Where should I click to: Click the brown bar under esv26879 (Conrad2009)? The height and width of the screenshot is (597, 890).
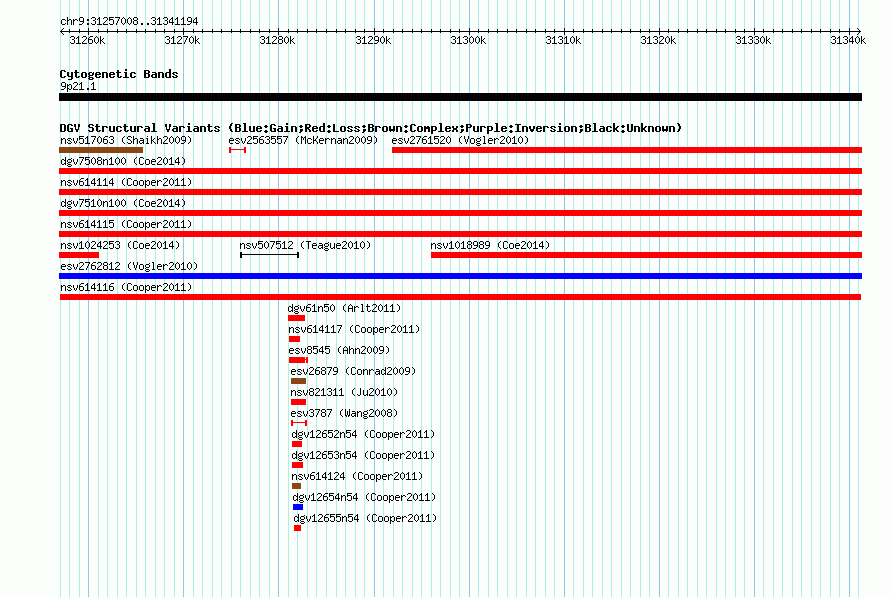[x=298, y=381]
